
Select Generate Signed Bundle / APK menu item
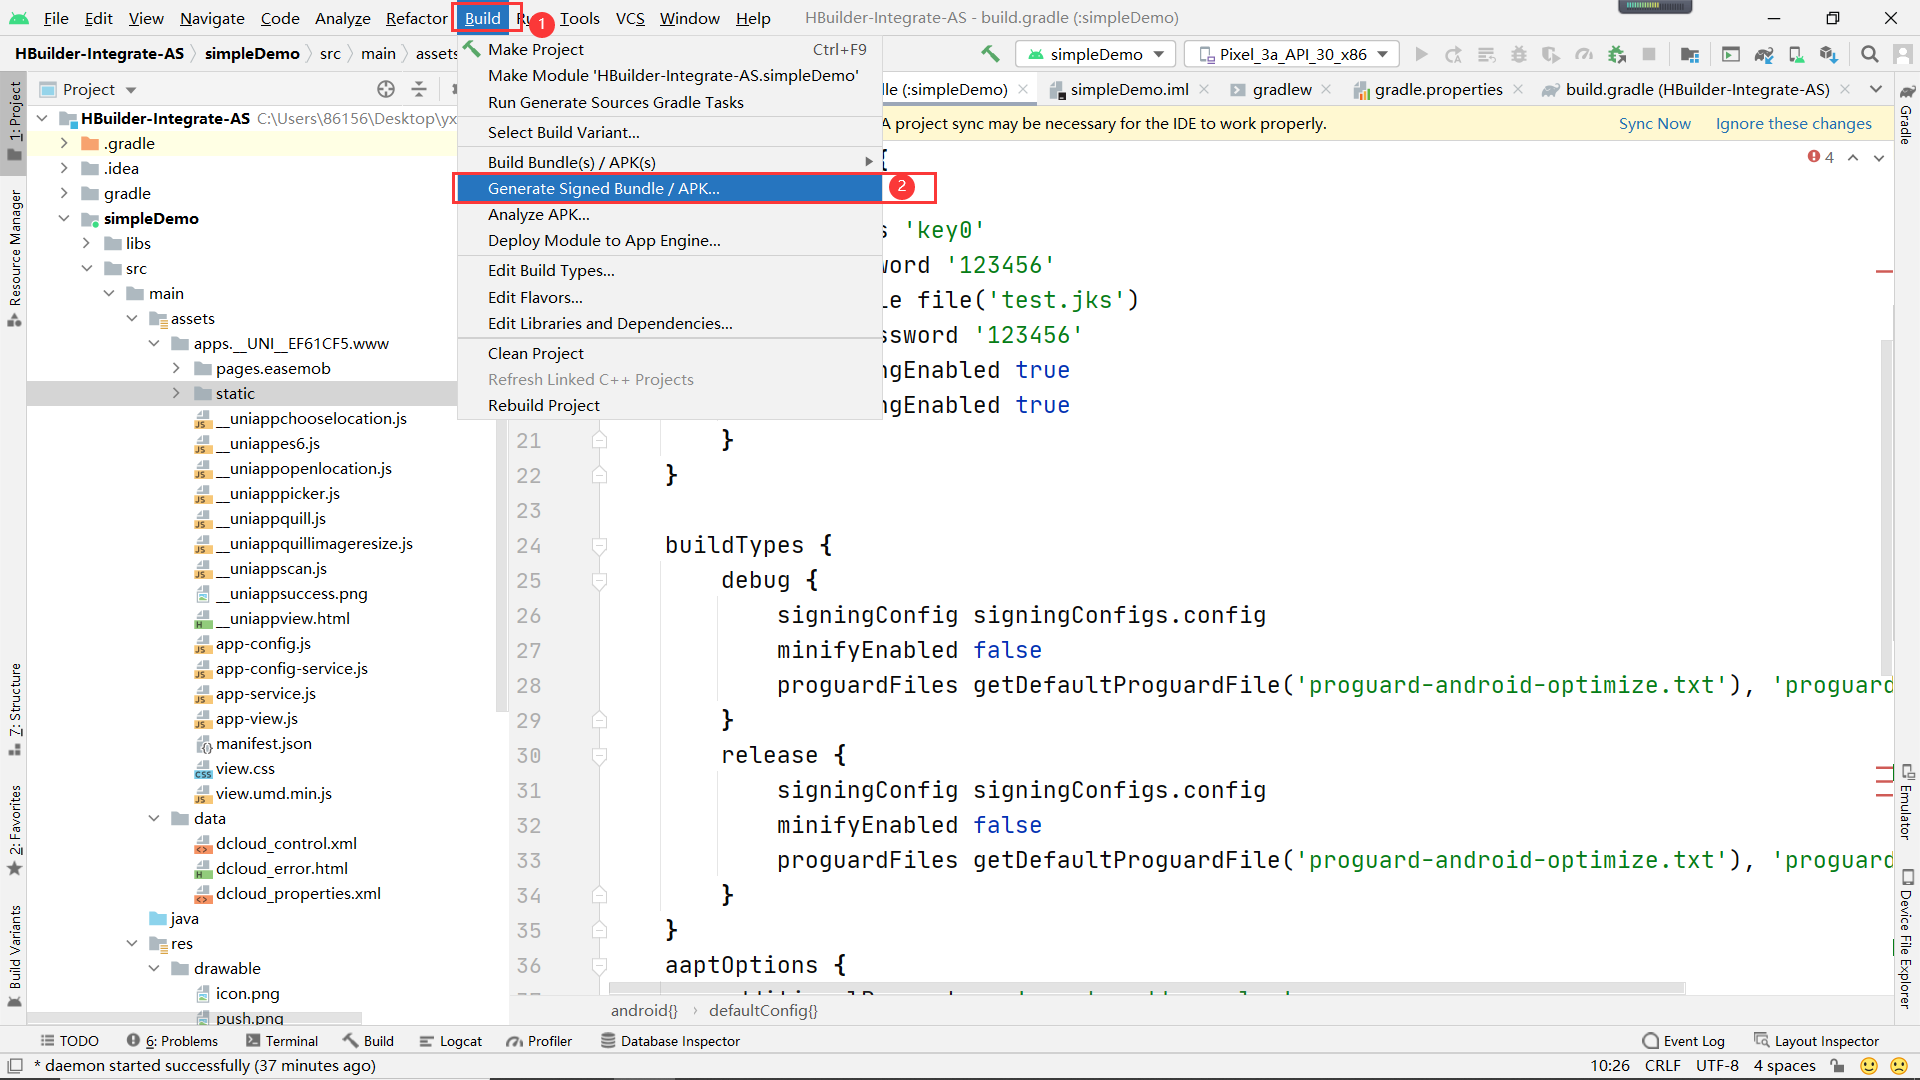[603, 188]
